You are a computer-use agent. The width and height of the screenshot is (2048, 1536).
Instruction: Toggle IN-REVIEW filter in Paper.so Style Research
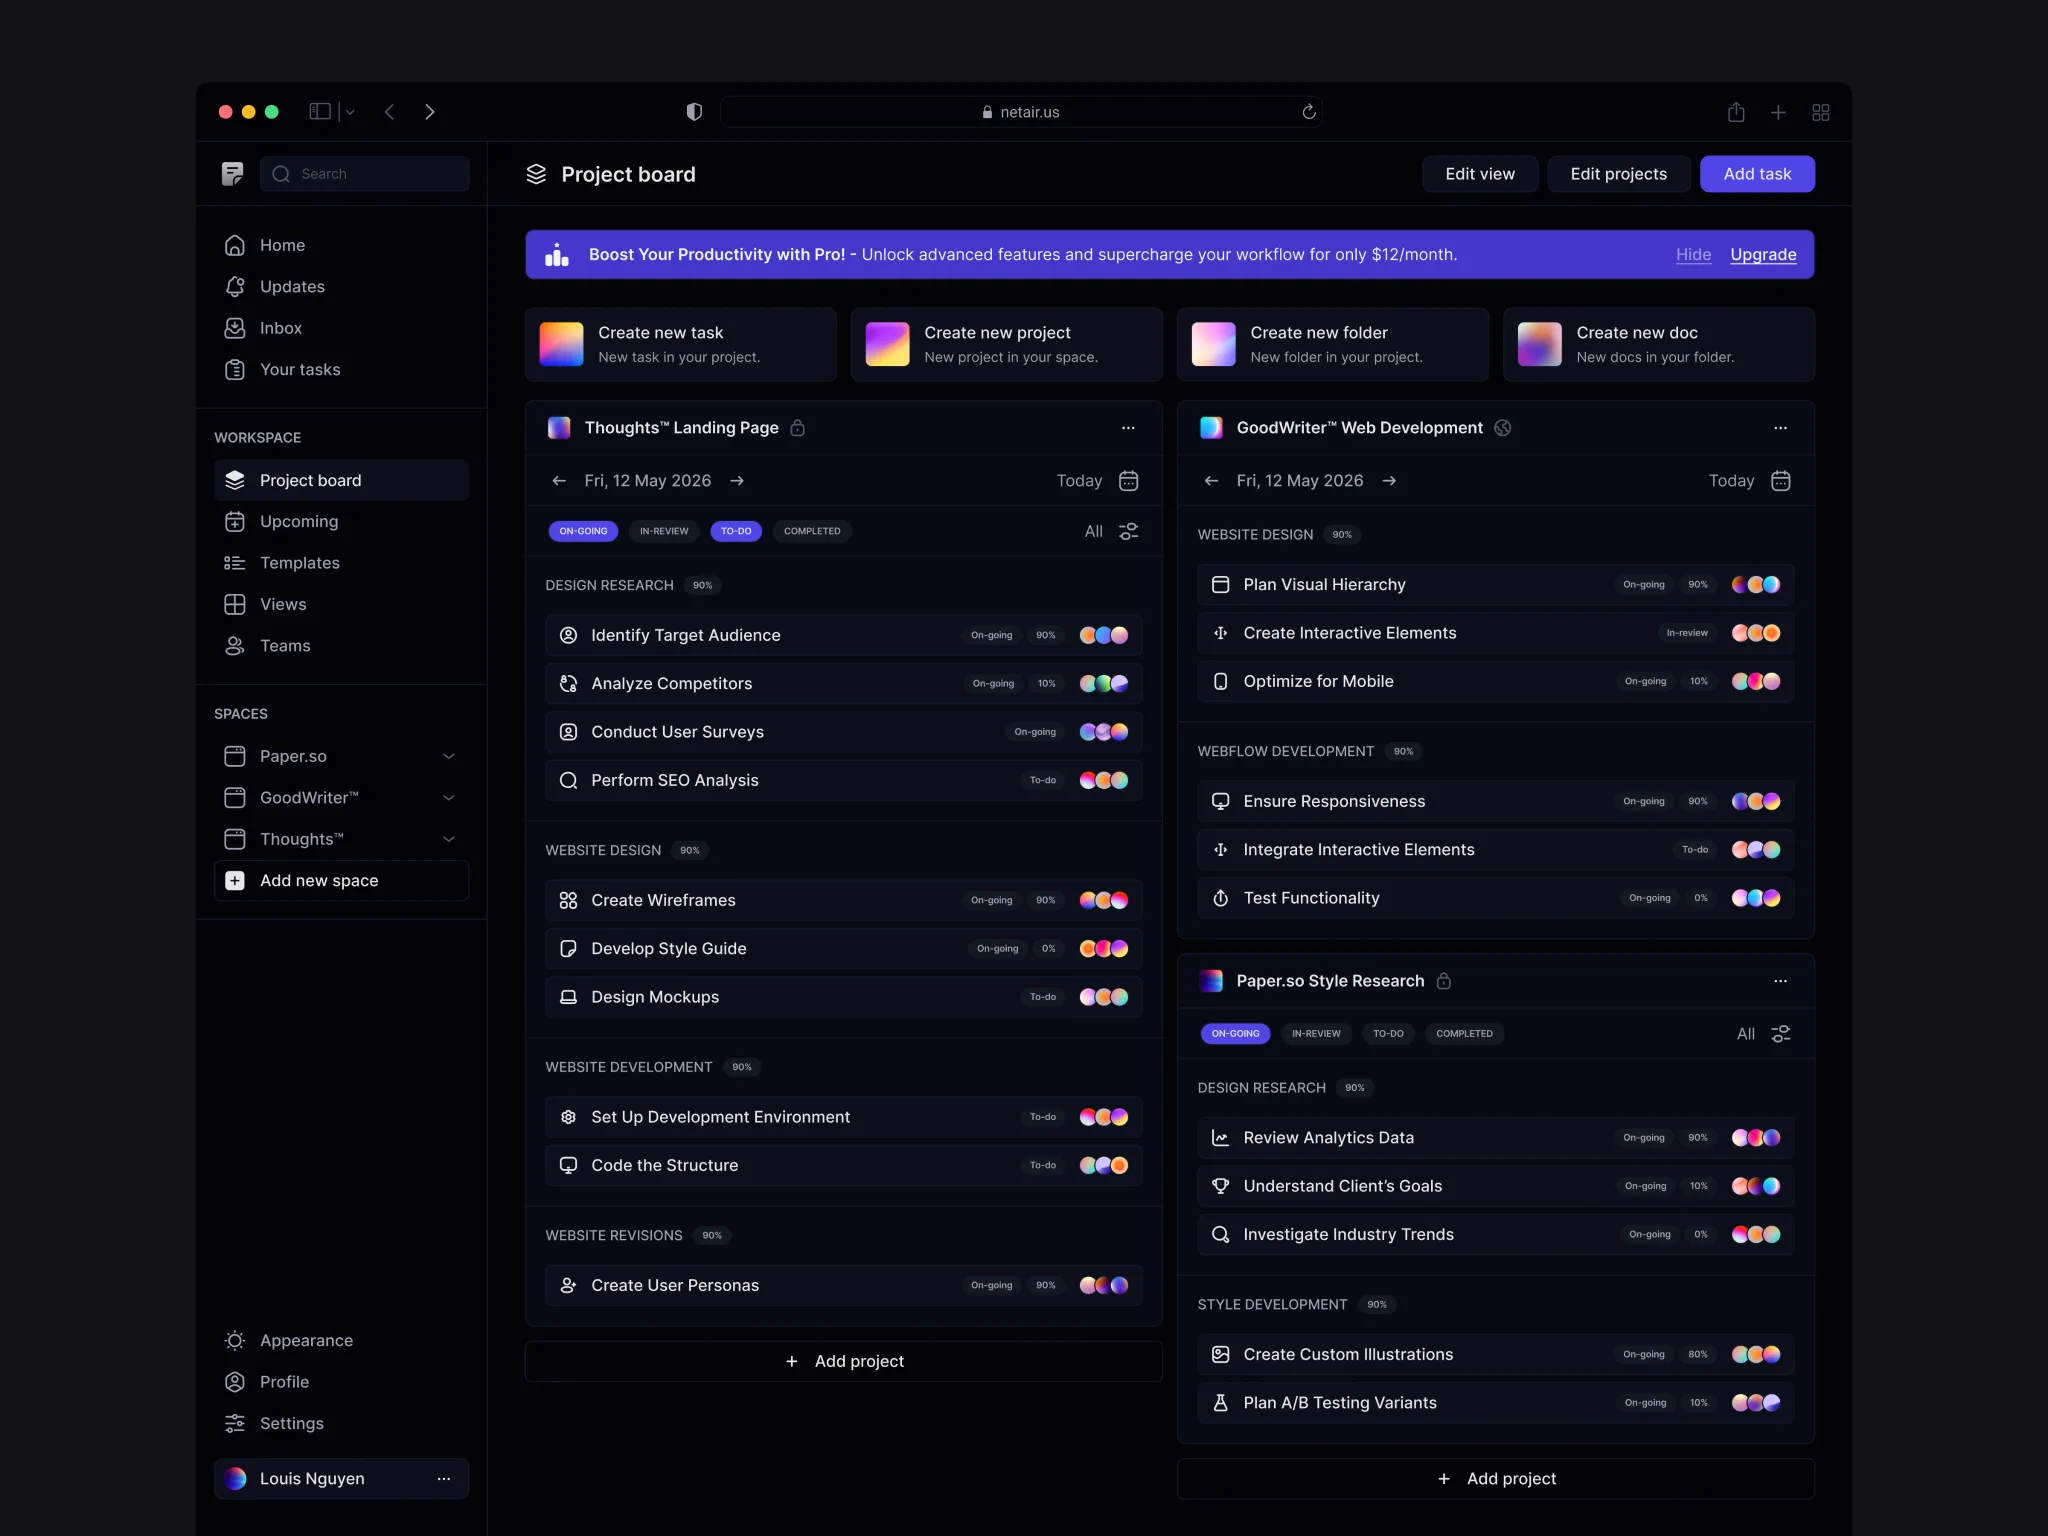[1316, 1034]
